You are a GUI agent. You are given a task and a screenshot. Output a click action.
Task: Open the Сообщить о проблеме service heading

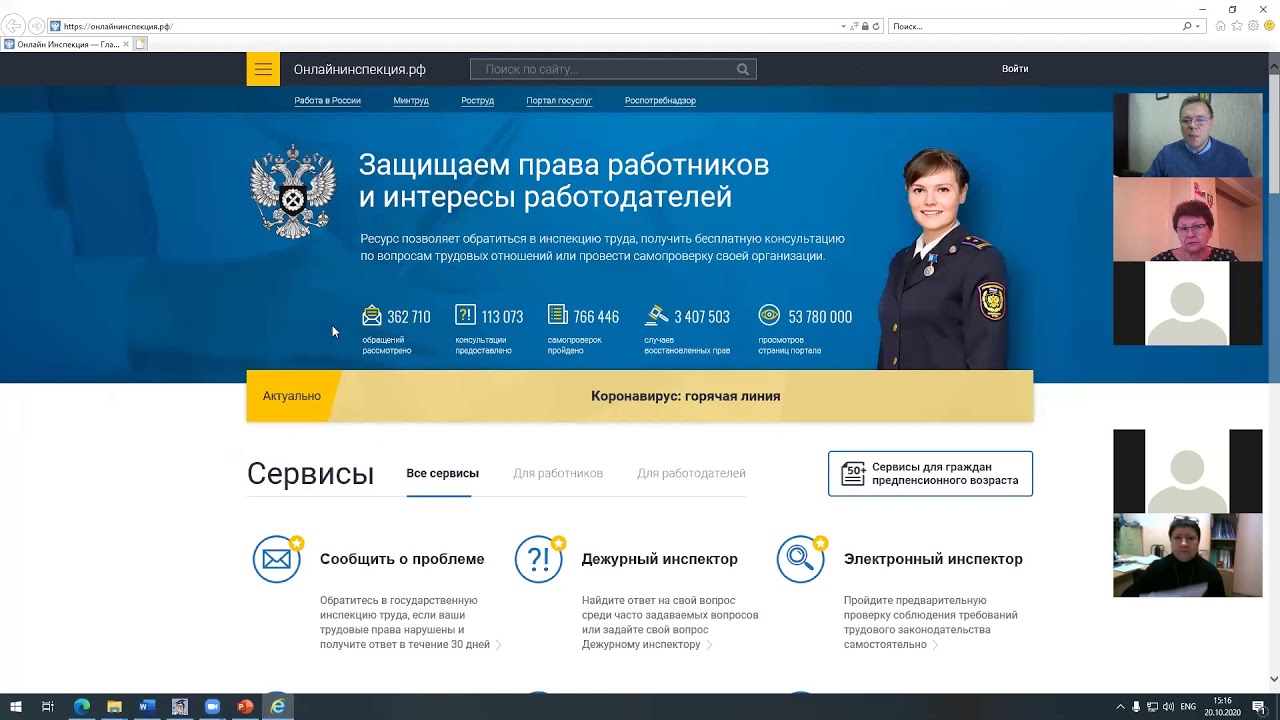402,559
